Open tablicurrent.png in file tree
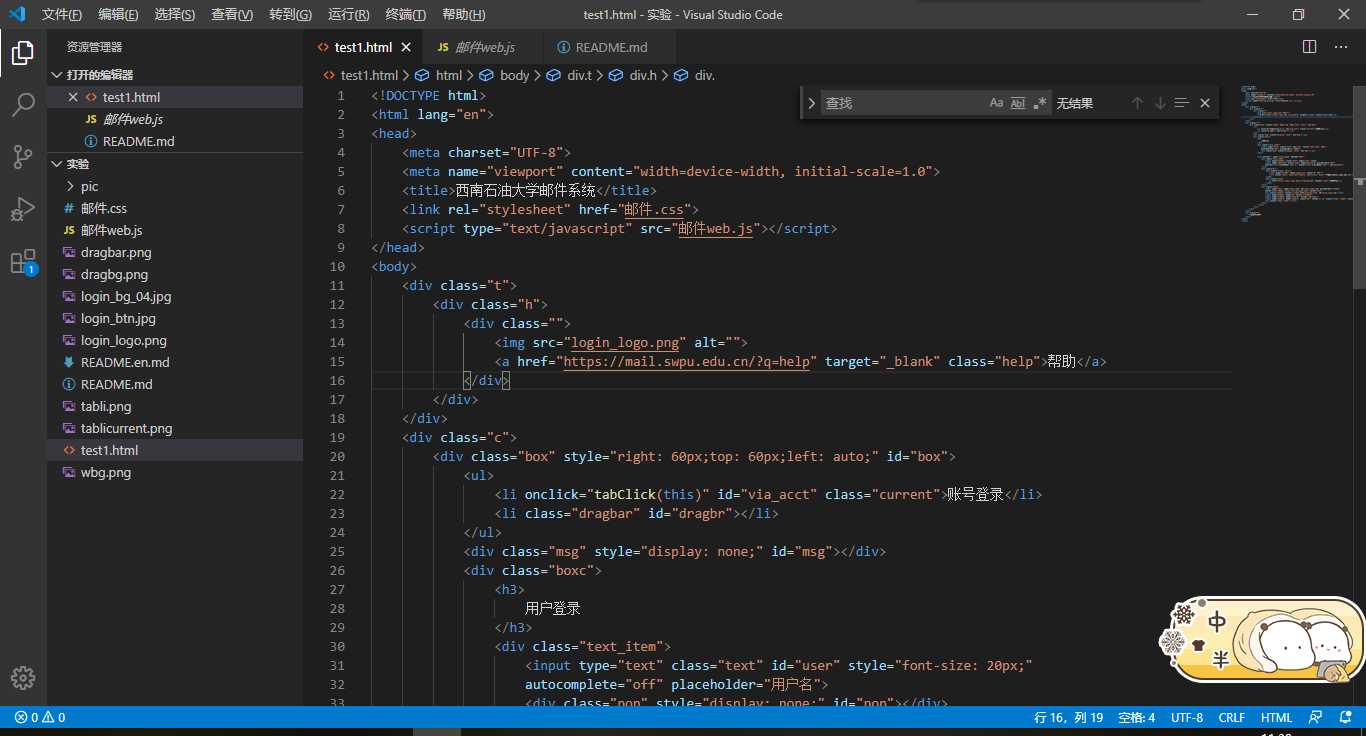Image resolution: width=1366 pixels, height=736 pixels. click(175, 428)
